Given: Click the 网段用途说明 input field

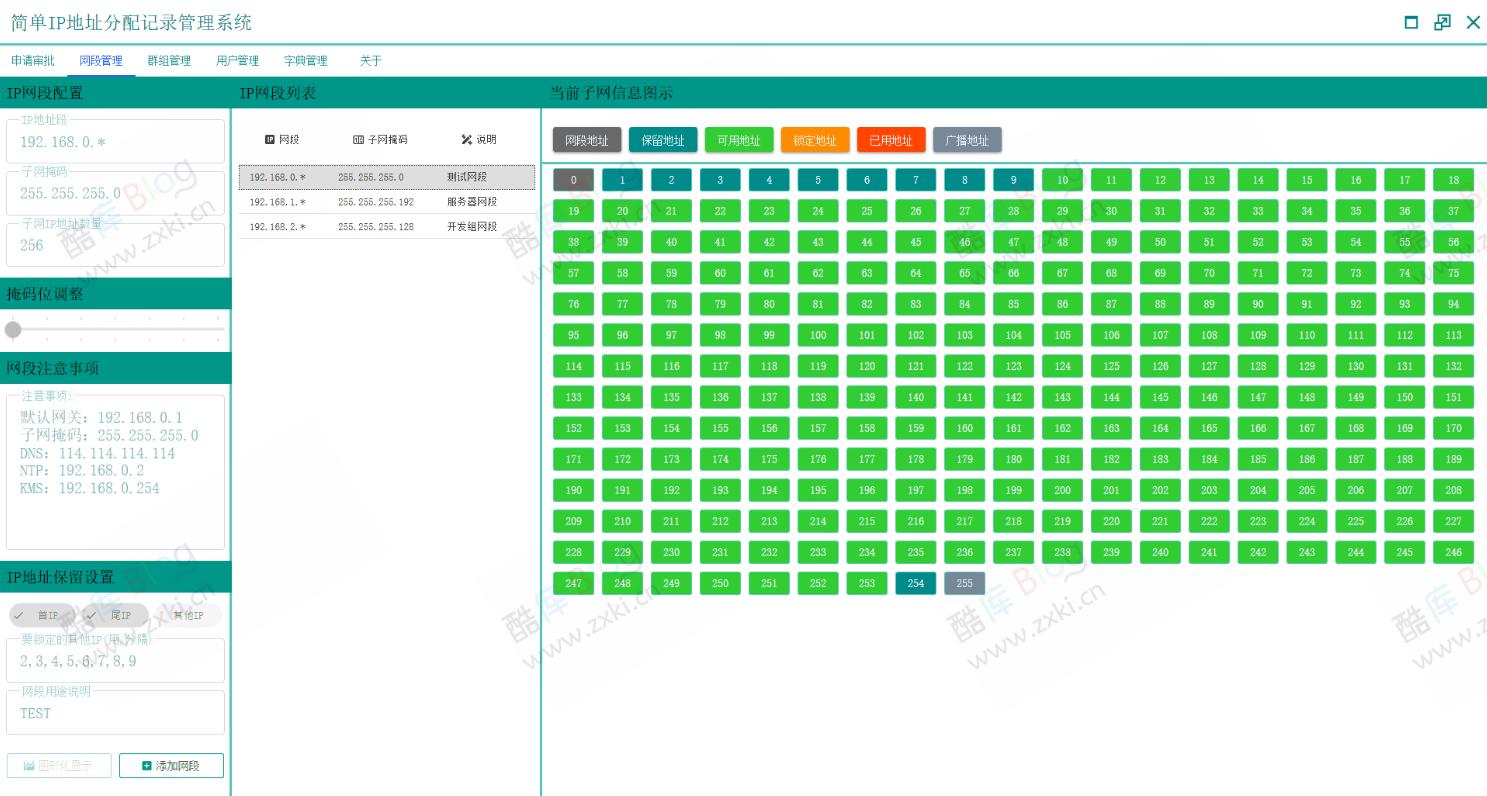Looking at the screenshot, I should 115,714.
